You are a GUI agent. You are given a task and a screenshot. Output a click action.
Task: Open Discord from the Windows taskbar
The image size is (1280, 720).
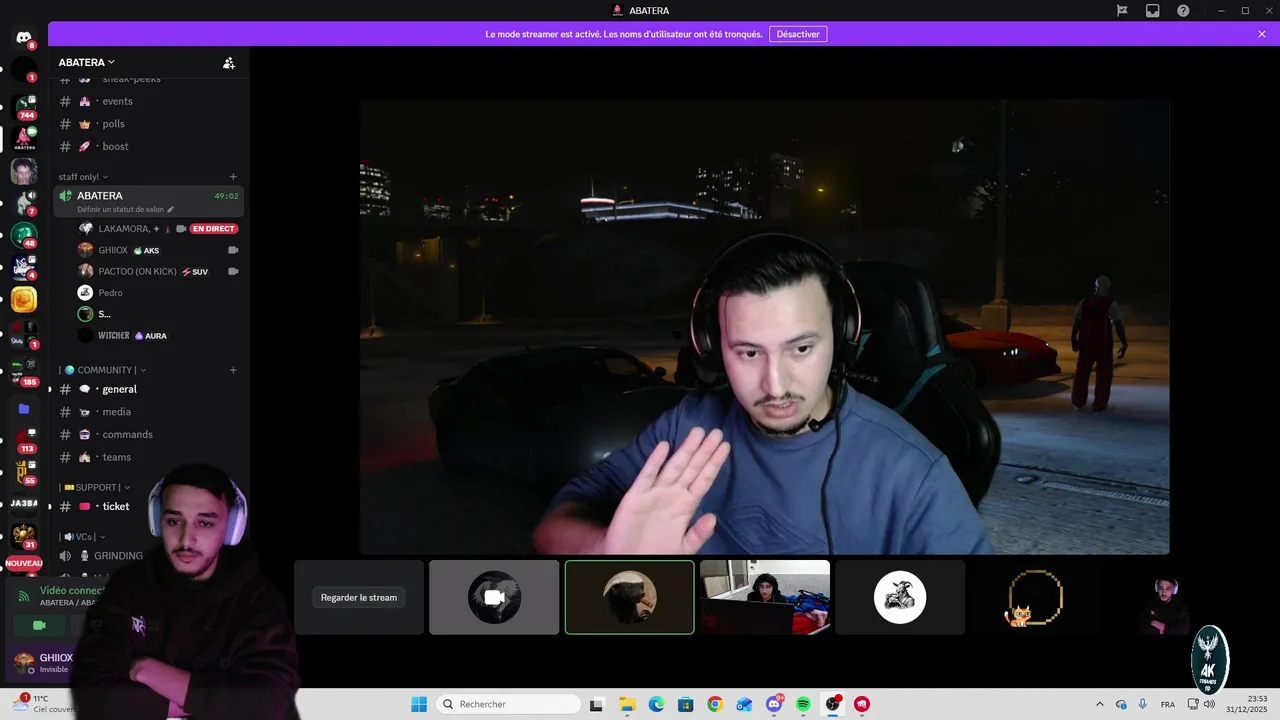pos(774,704)
